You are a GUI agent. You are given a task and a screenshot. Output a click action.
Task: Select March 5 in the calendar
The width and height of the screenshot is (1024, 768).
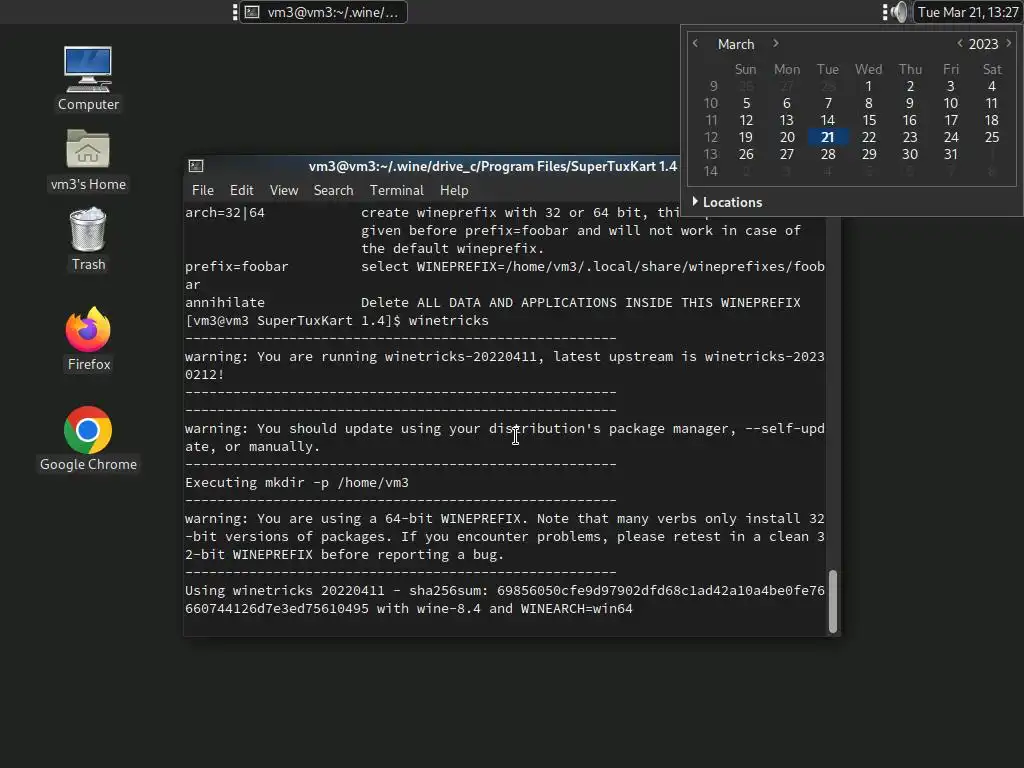[746, 103]
